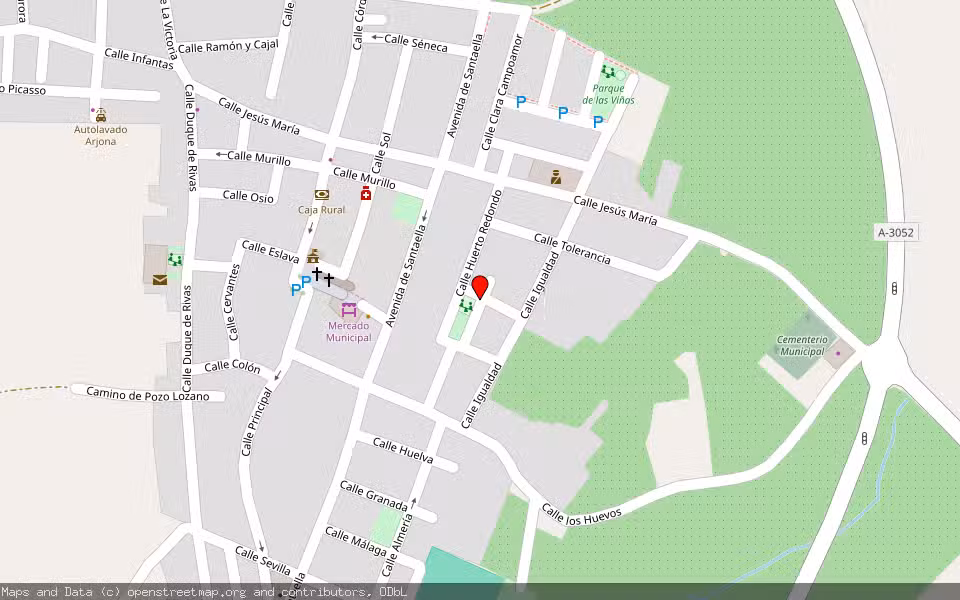Select the middle parking icon near Parque de las Viñas
The width and height of the screenshot is (960, 600).
563,112
